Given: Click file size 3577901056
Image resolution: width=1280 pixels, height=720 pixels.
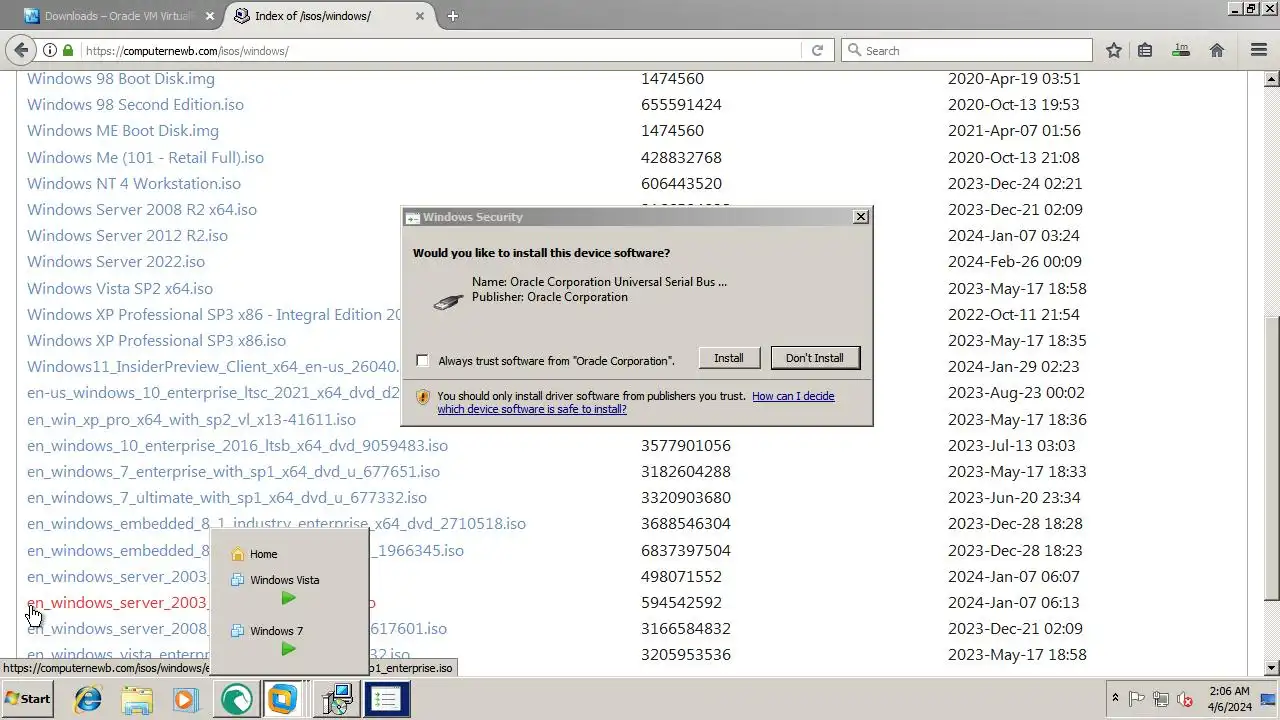Looking at the screenshot, I should (x=686, y=445).
